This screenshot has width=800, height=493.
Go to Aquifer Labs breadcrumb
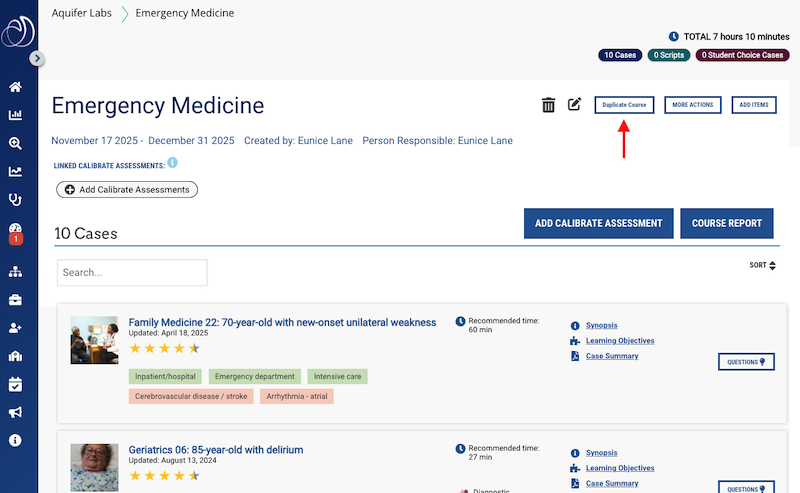click(82, 13)
